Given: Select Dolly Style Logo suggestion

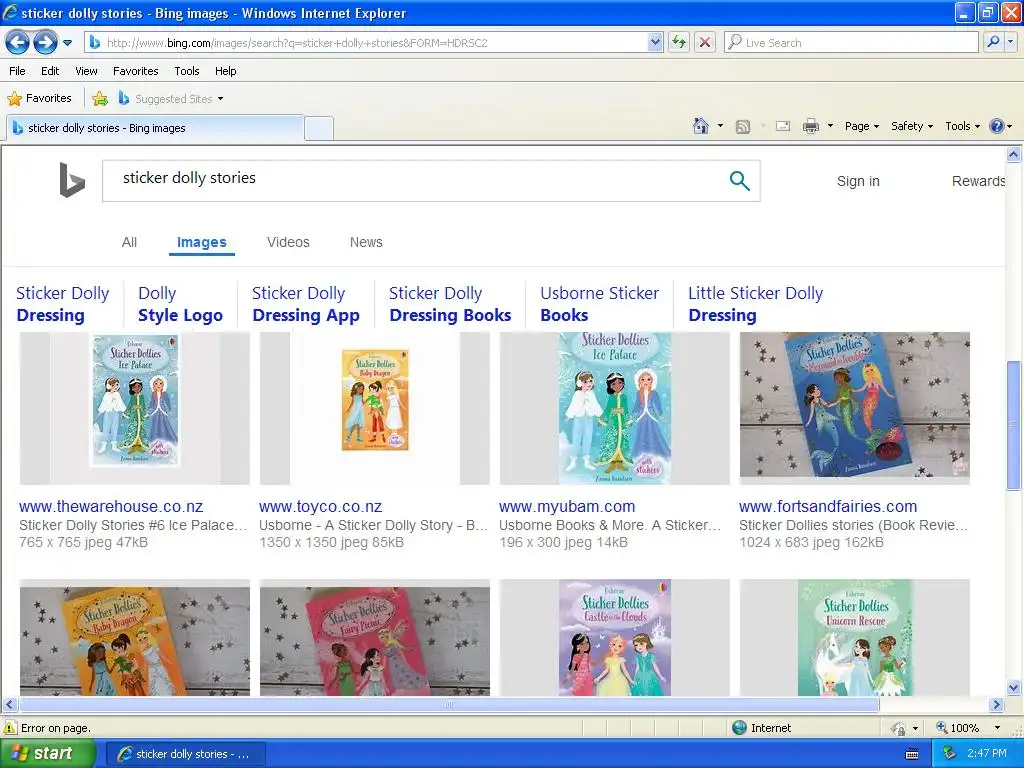Looking at the screenshot, I should (180, 304).
